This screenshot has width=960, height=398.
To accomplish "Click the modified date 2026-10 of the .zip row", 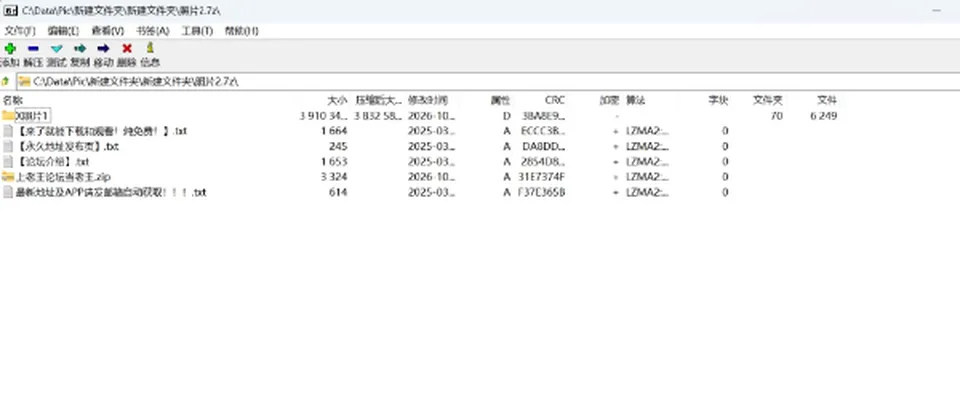I will click(x=432, y=177).
